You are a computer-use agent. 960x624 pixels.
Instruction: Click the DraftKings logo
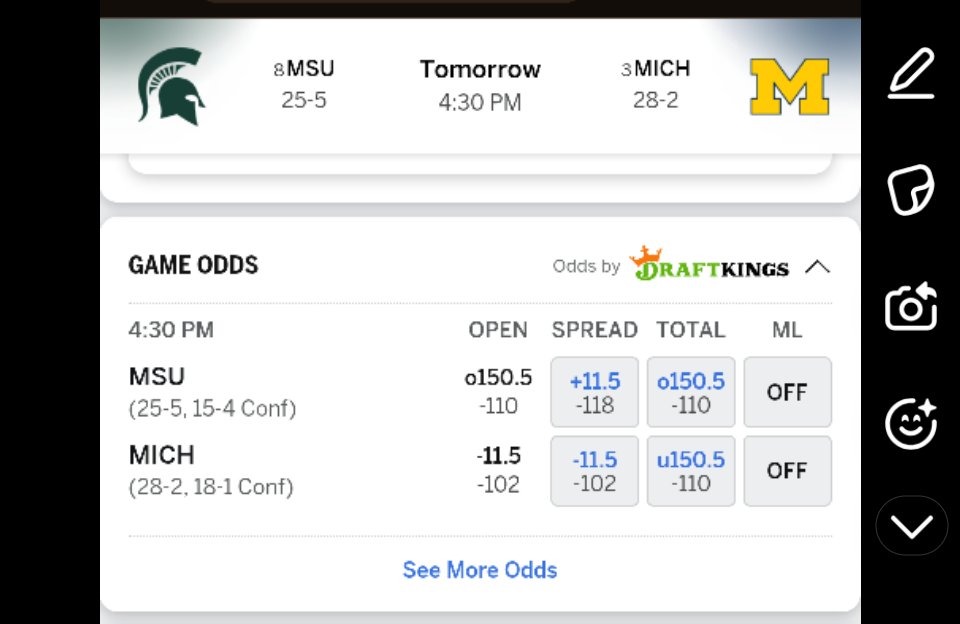click(710, 264)
